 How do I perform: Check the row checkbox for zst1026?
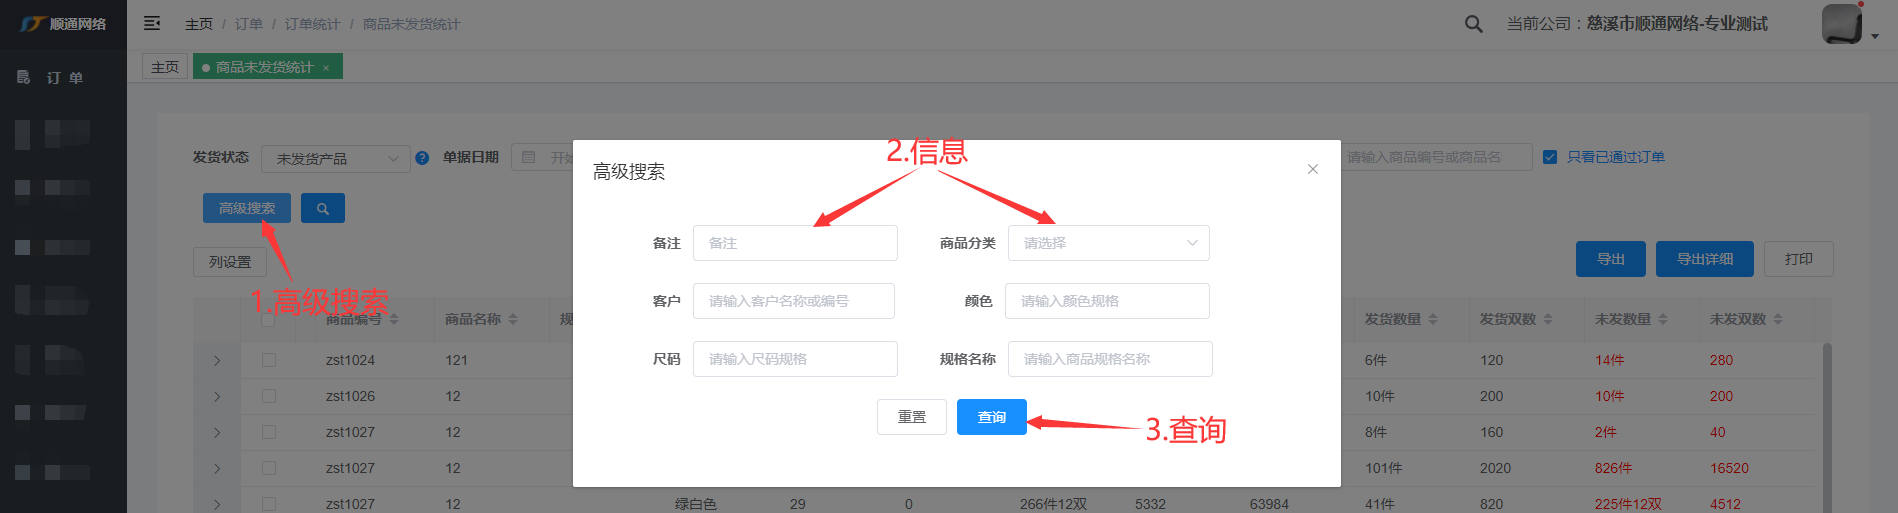click(269, 396)
